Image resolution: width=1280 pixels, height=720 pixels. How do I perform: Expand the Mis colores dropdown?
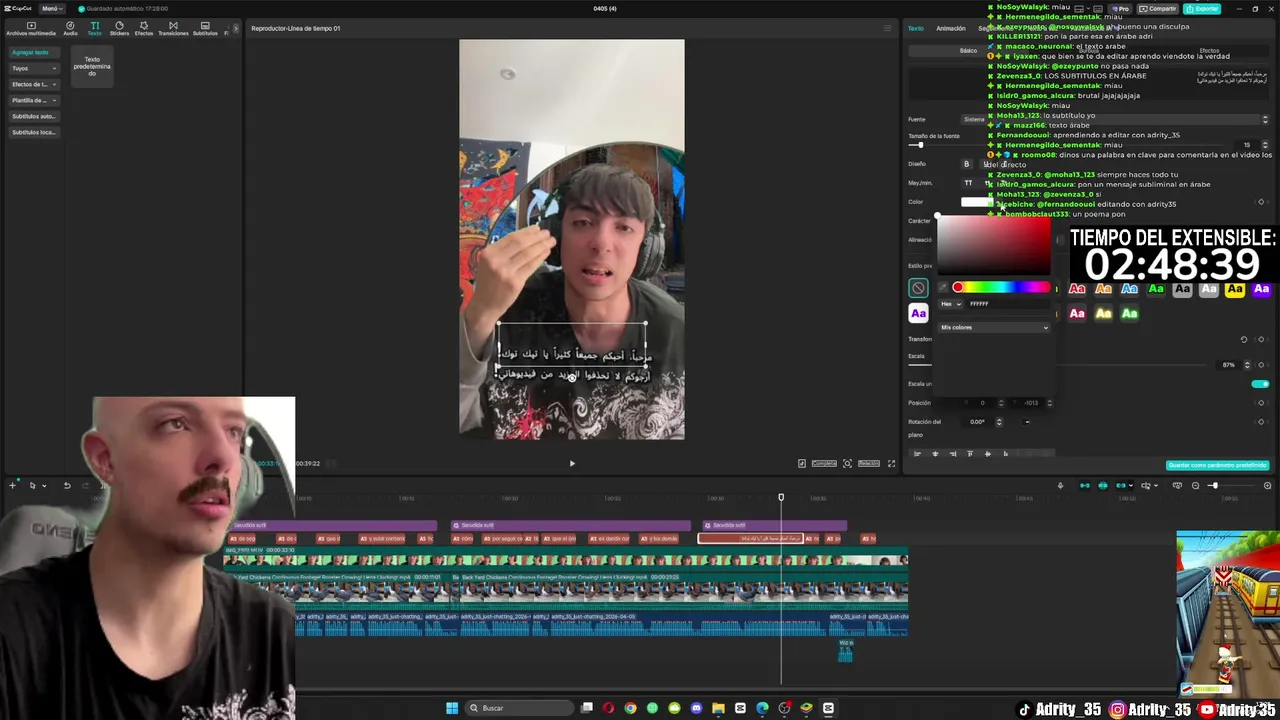[x=994, y=327]
